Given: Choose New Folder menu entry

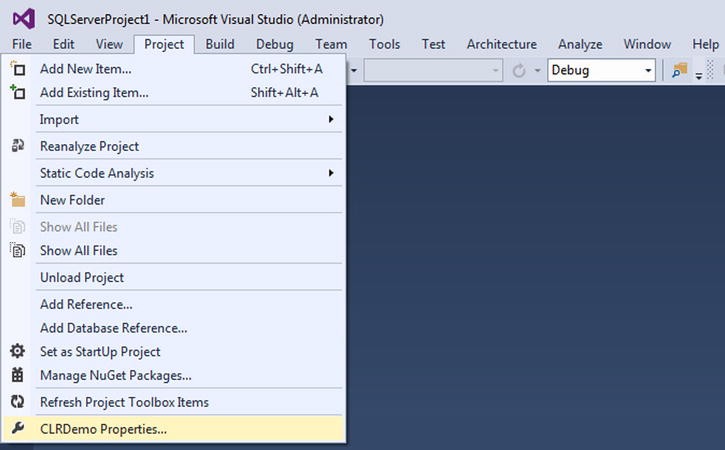Looking at the screenshot, I should pyautogui.click(x=174, y=200).
